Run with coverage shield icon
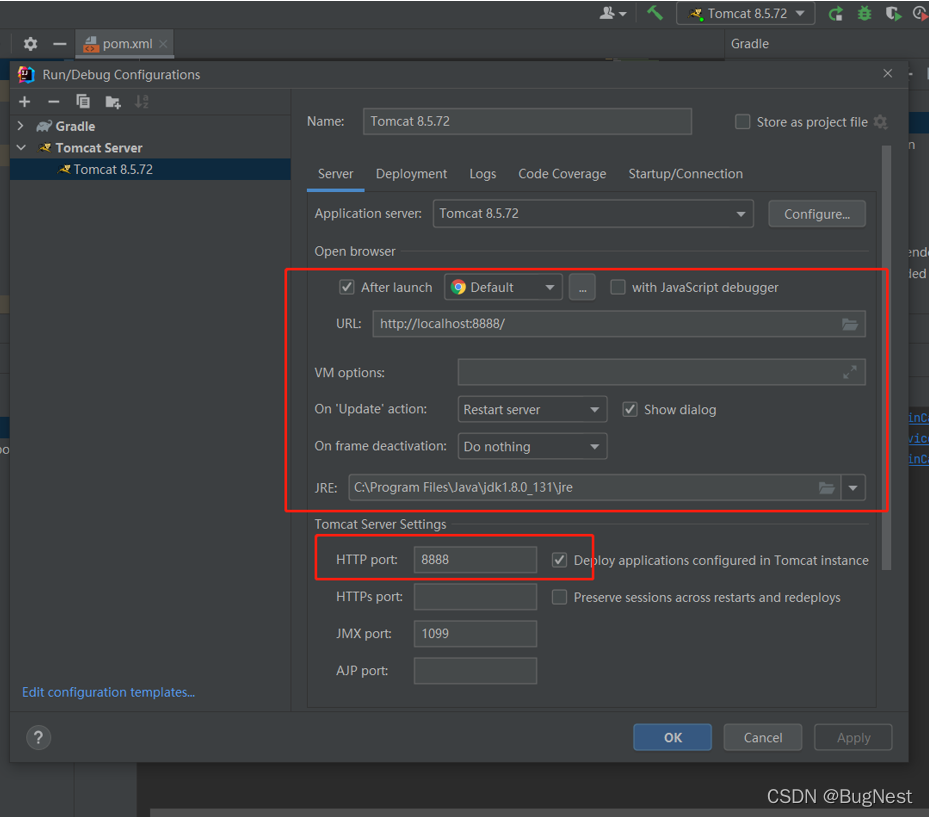The height and width of the screenshot is (817, 929). pyautogui.click(x=893, y=14)
